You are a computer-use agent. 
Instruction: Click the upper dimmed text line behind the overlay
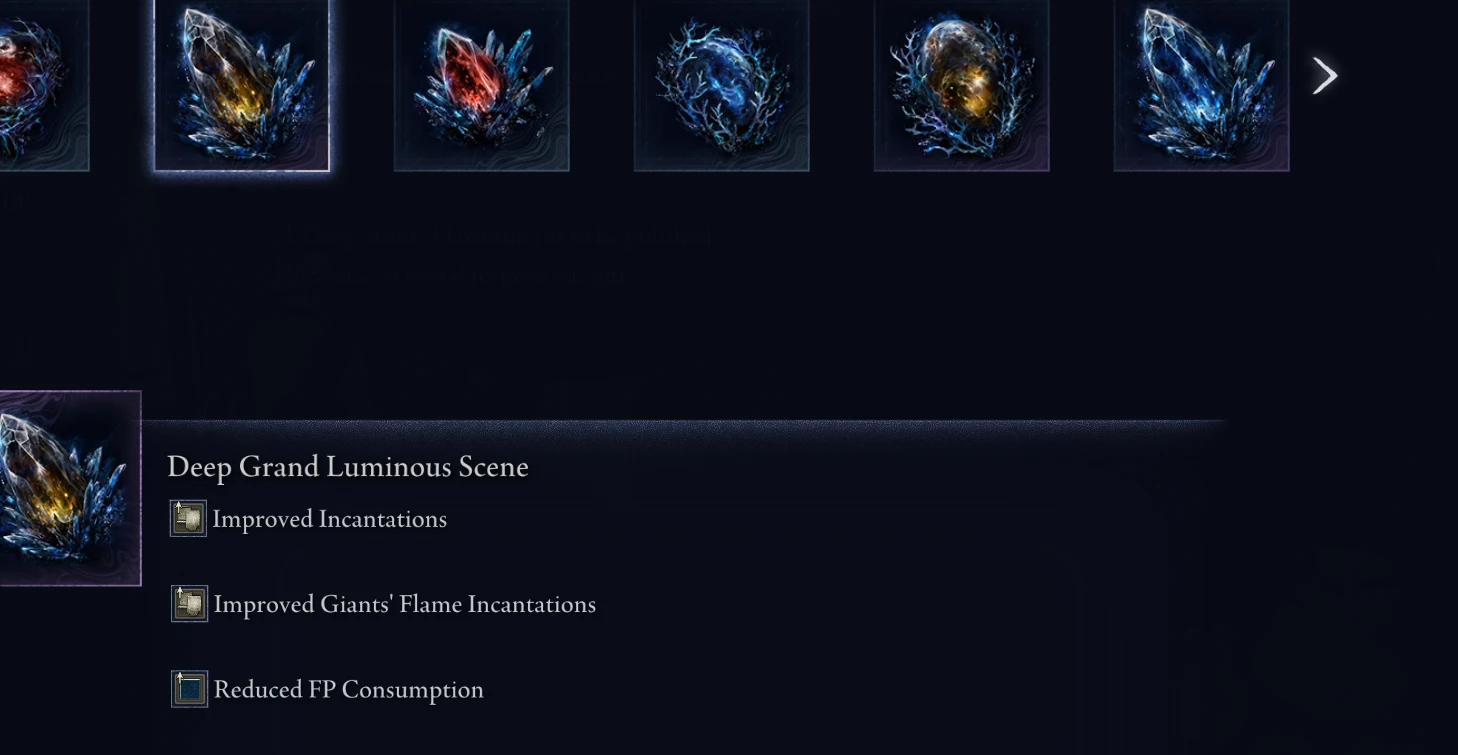(500, 237)
